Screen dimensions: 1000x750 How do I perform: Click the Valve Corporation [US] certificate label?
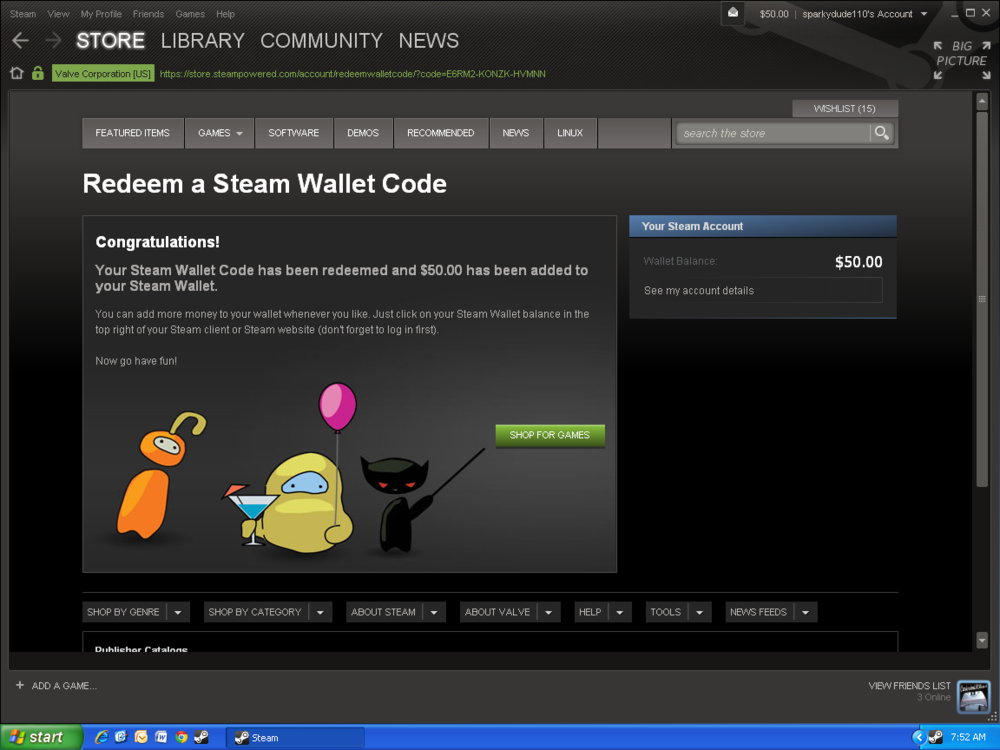tap(103, 73)
